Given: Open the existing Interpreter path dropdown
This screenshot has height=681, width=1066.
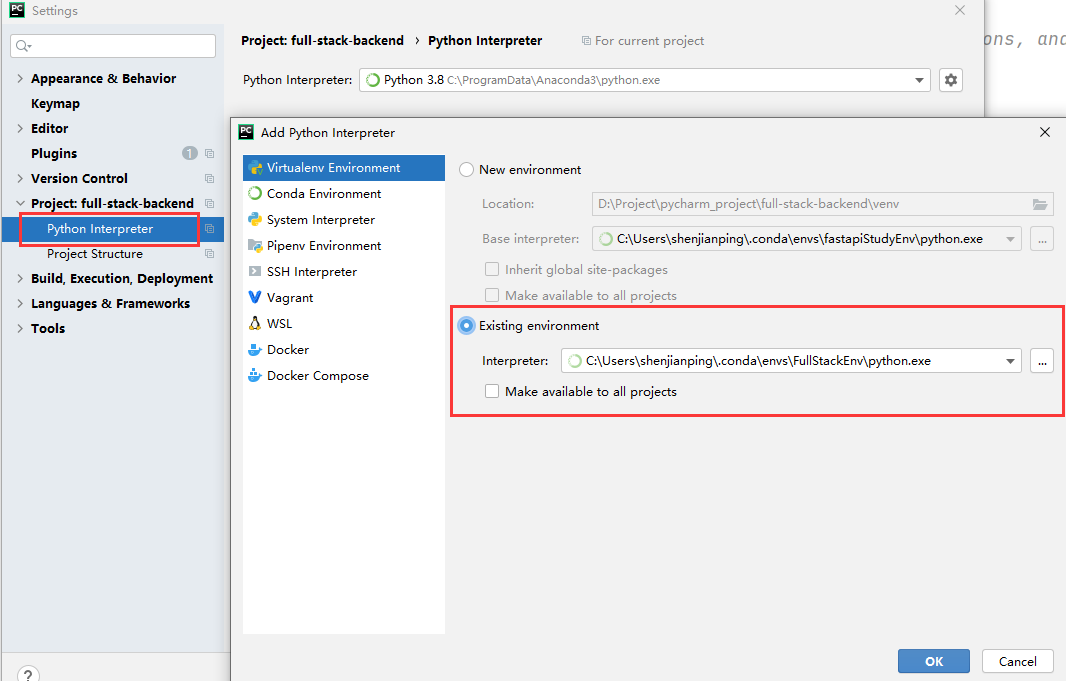Looking at the screenshot, I should coord(1010,361).
